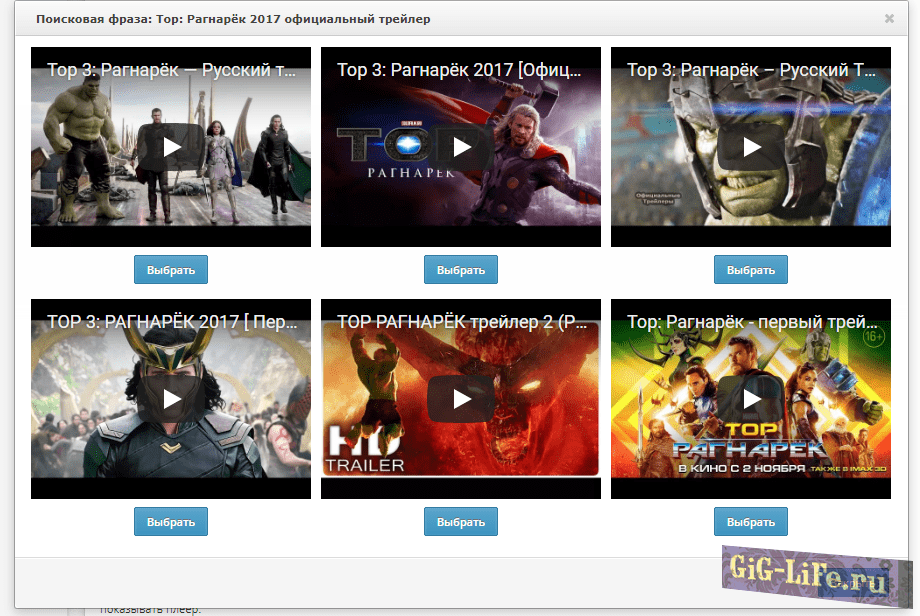The height and width of the screenshot is (616, 920).
Task: Select the second video with Выбрать button
Action: tap(460, 269)
